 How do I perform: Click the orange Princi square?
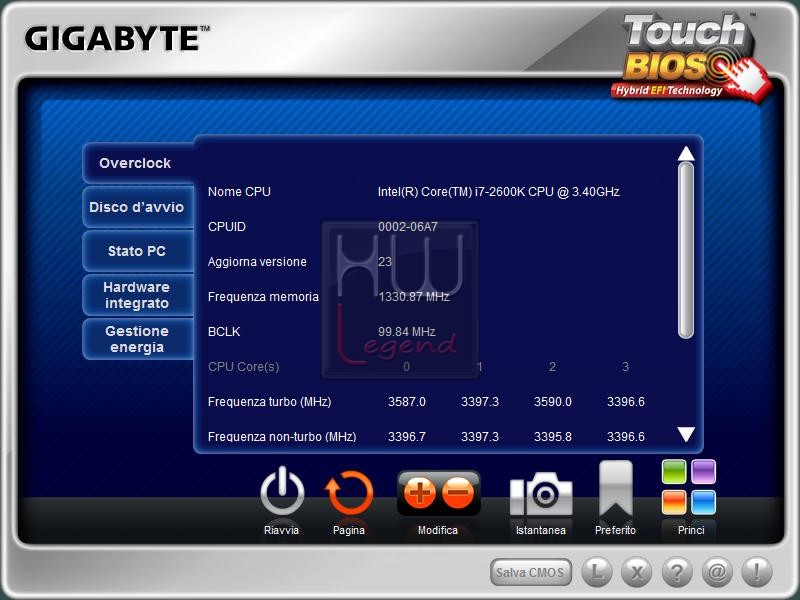tap(674, 502)
